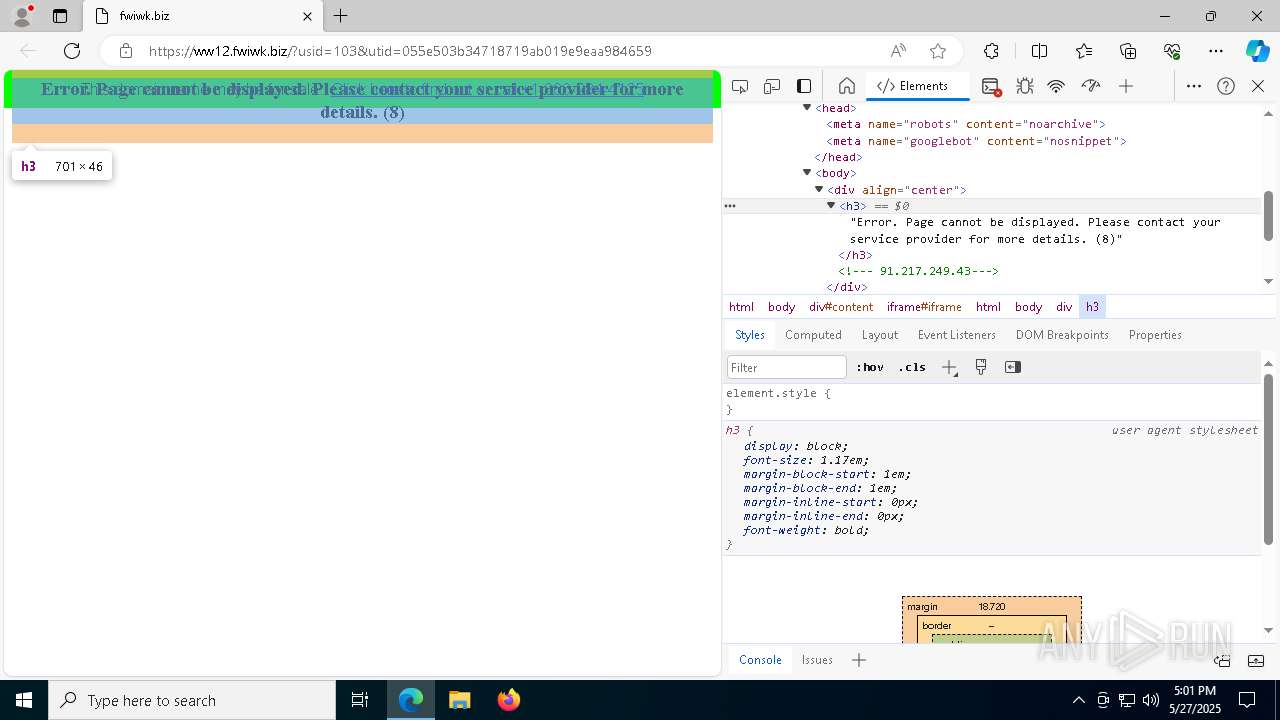Refresh the page with reload icon

pos(72,51)
